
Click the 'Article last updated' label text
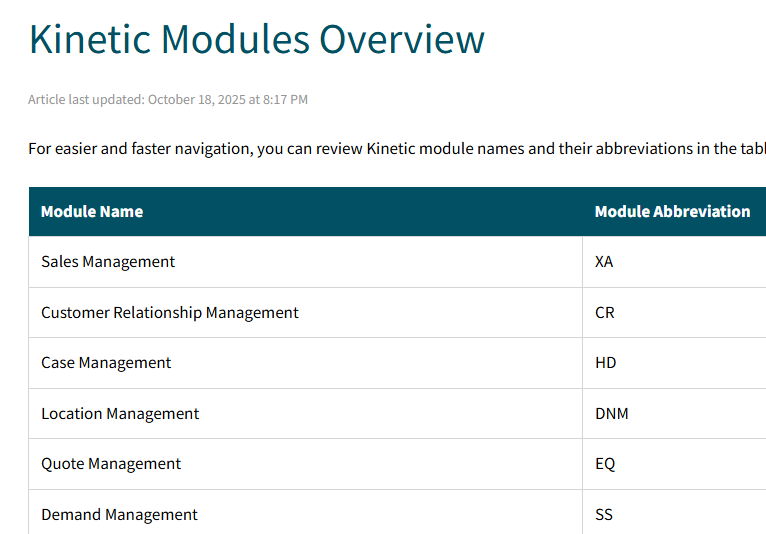point(86,100)
